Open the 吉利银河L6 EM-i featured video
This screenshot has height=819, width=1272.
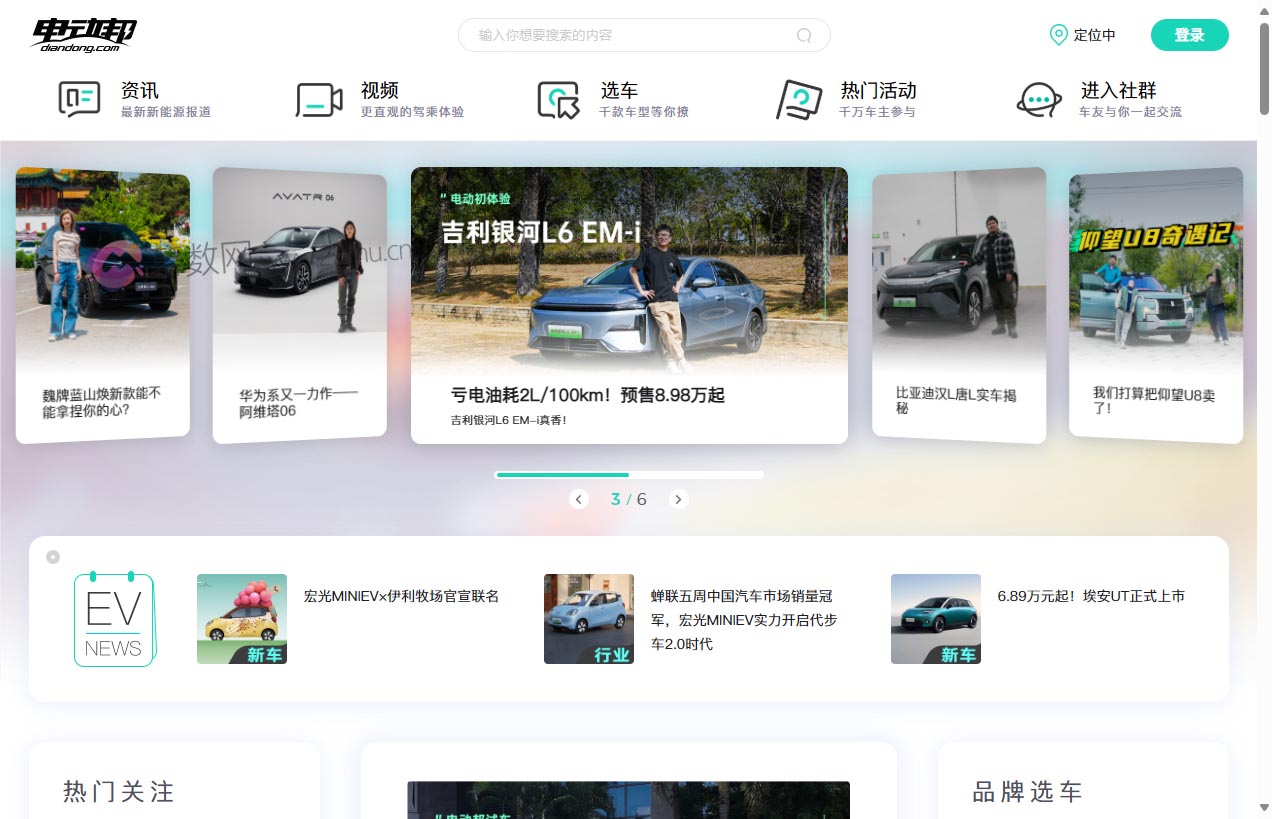click(x=629, y=300)
